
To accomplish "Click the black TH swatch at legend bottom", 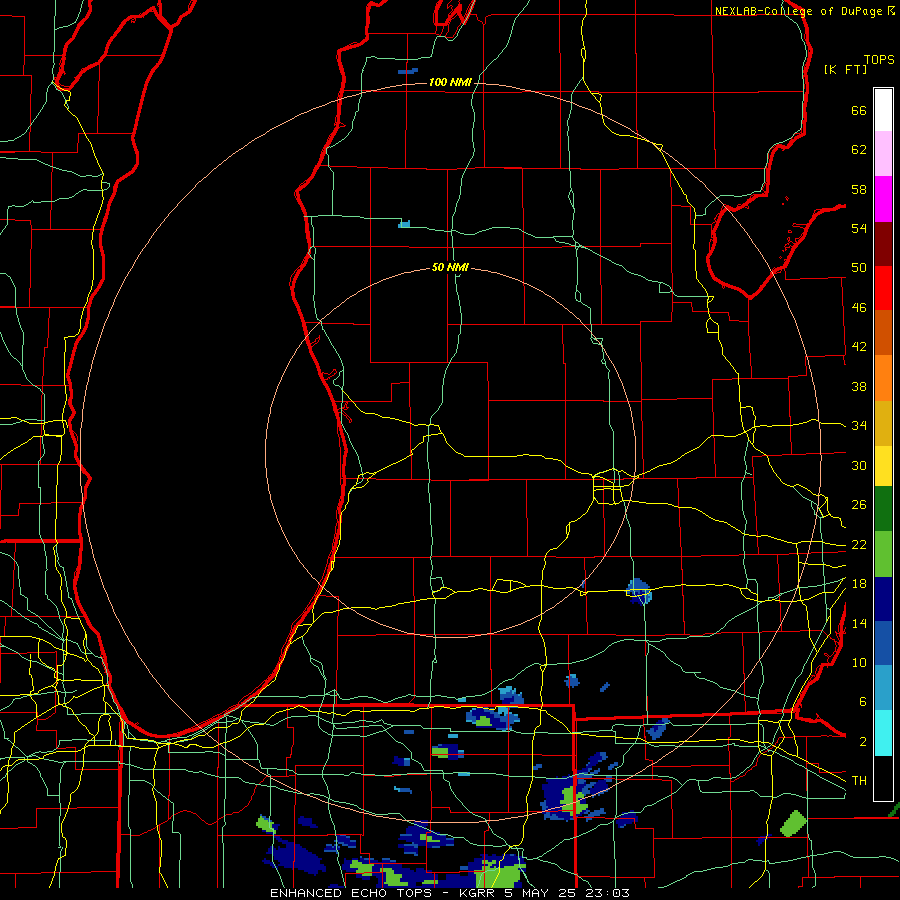I will tap(883, 778).
